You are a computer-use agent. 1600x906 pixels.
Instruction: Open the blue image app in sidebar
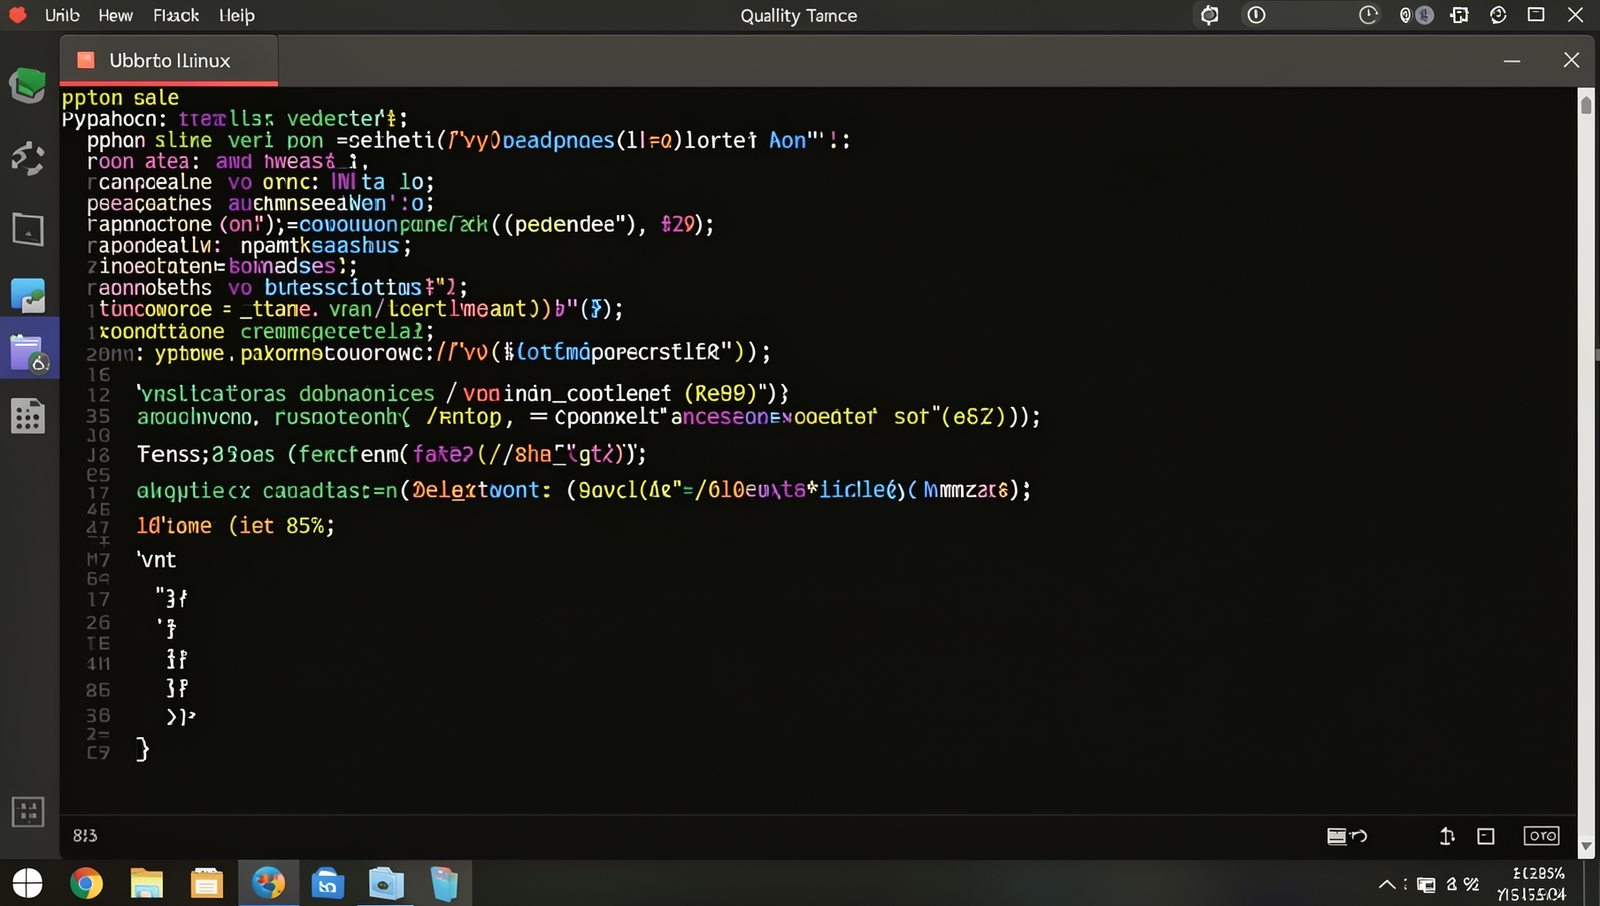coord(28,295)
